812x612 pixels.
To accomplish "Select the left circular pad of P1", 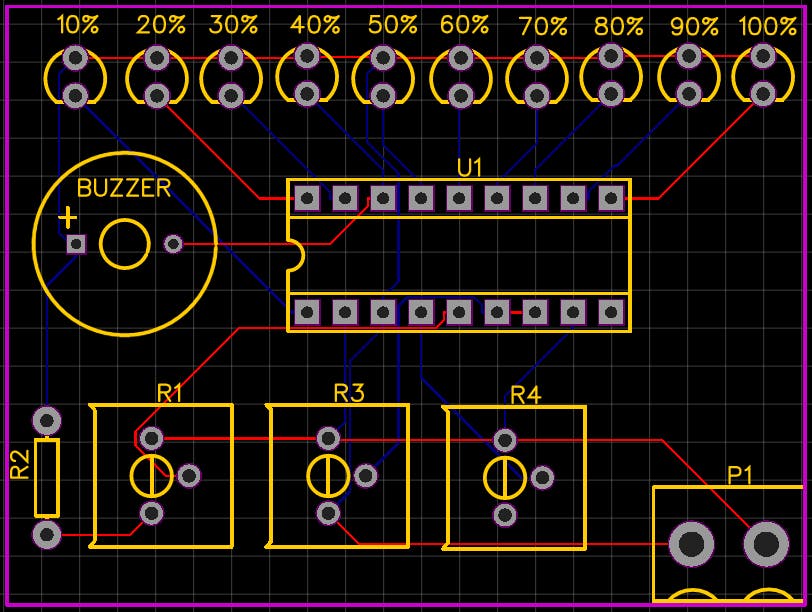I will [x=690, y=547].
